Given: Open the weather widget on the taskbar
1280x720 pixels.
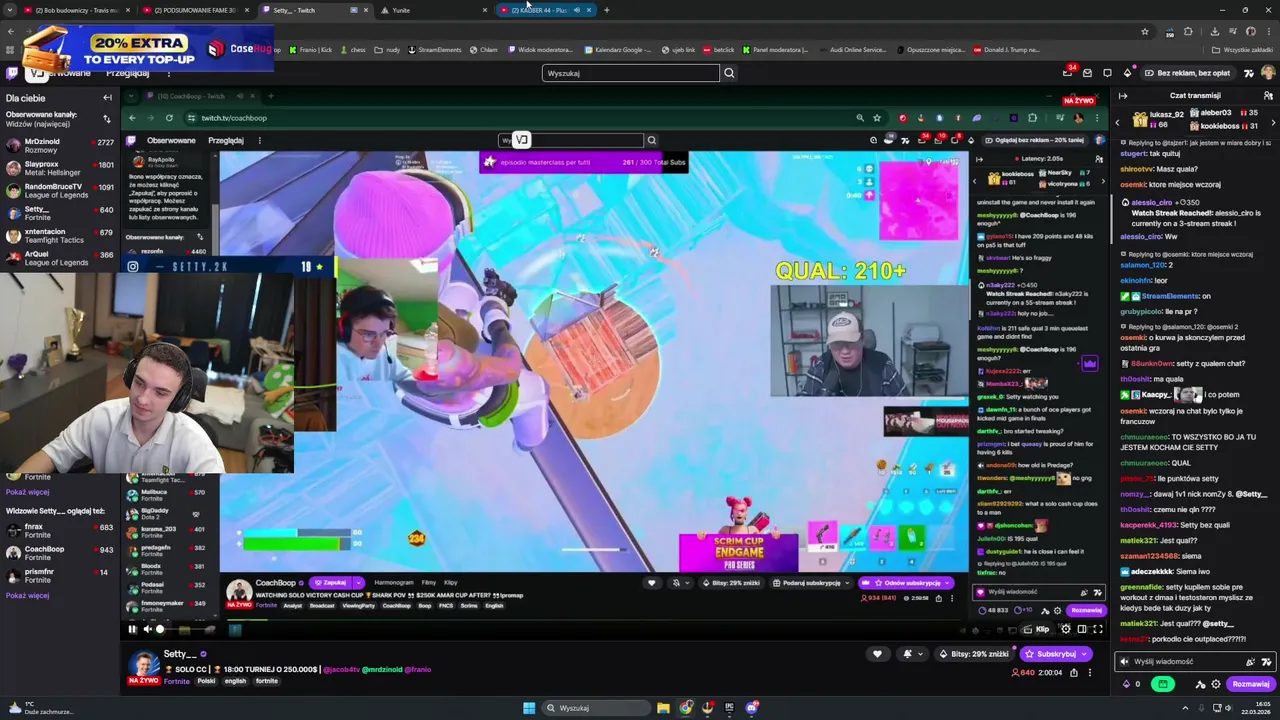Looking at the screenshot, I should click(x=40, y=708).
